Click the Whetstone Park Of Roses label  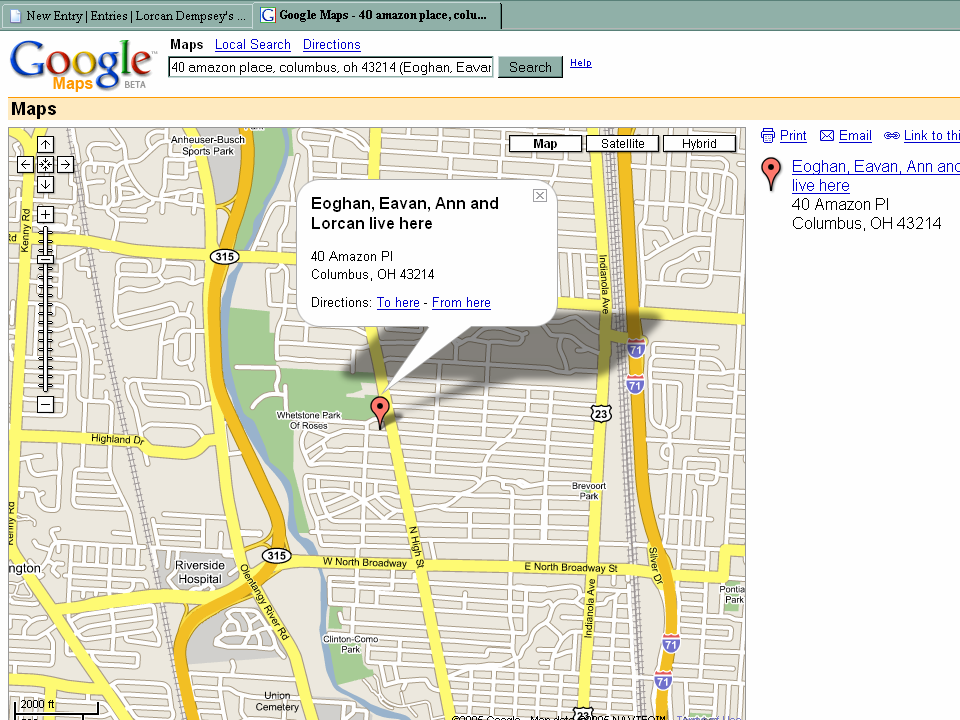pyautogui.click(x=309, y=421)
